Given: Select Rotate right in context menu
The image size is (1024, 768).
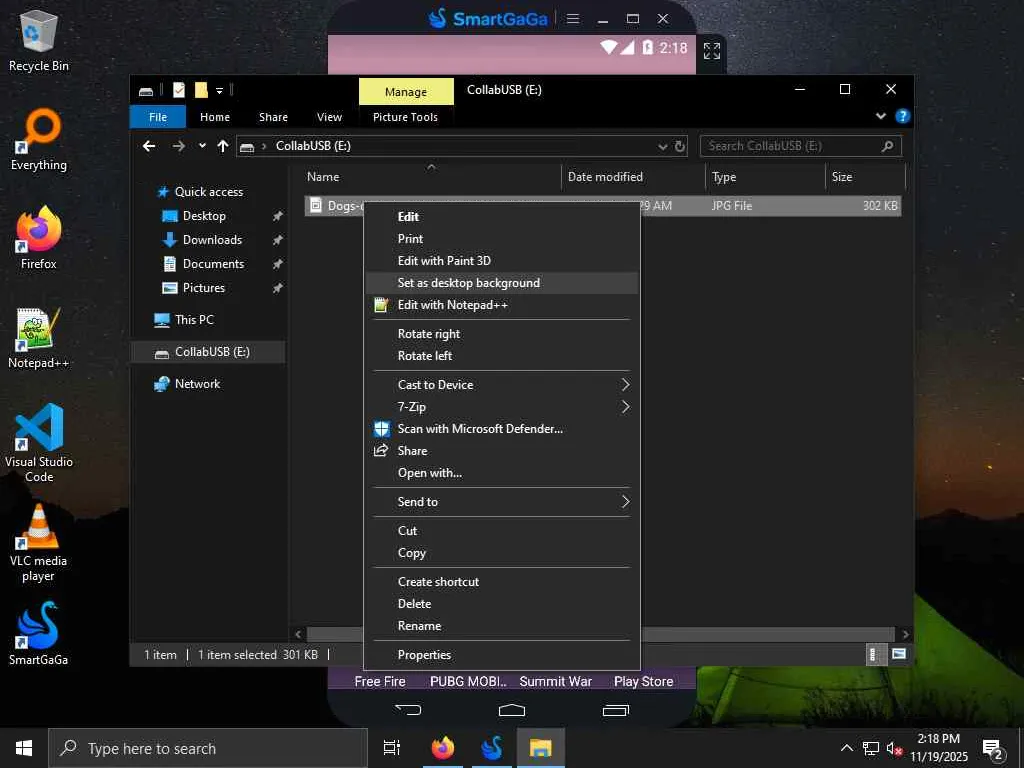Looking at the screenshot, I should click(502, 334).
